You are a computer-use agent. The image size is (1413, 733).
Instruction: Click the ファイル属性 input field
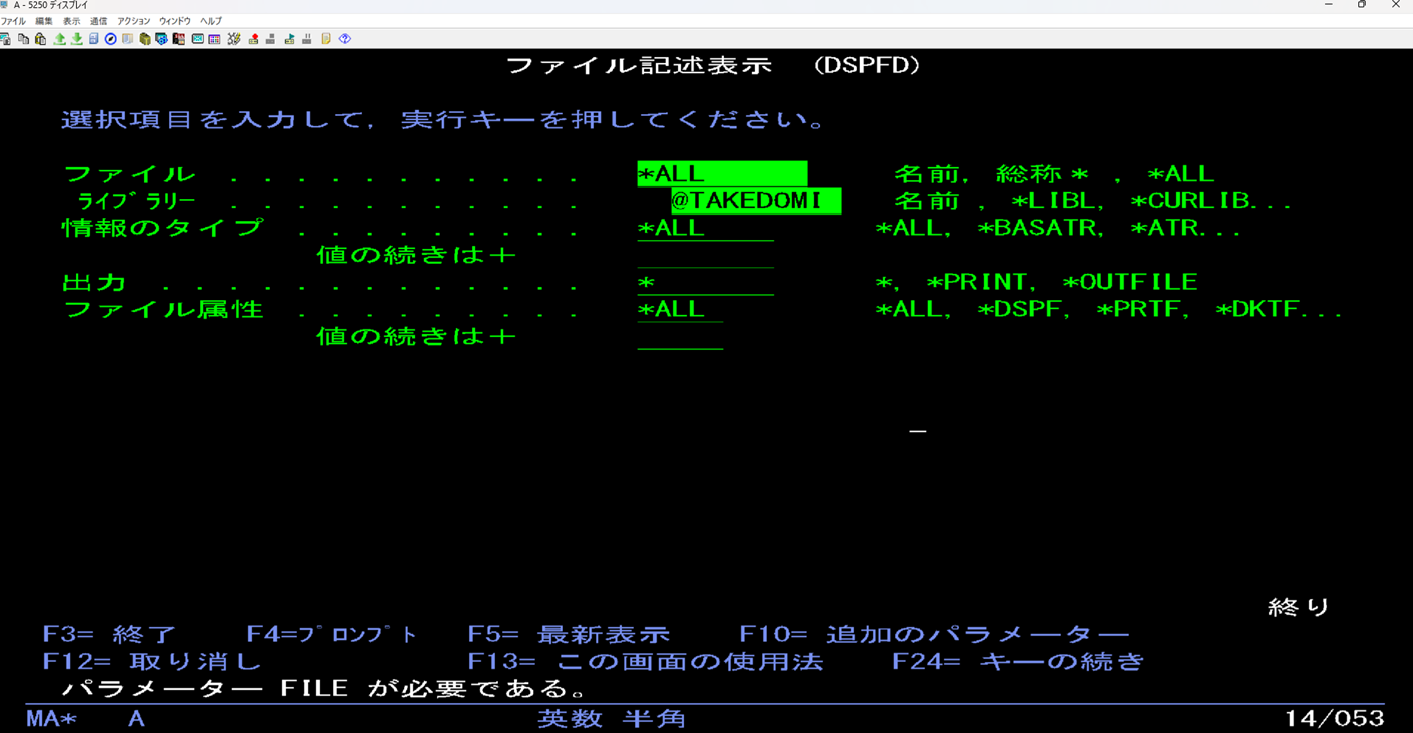(680, 309)
